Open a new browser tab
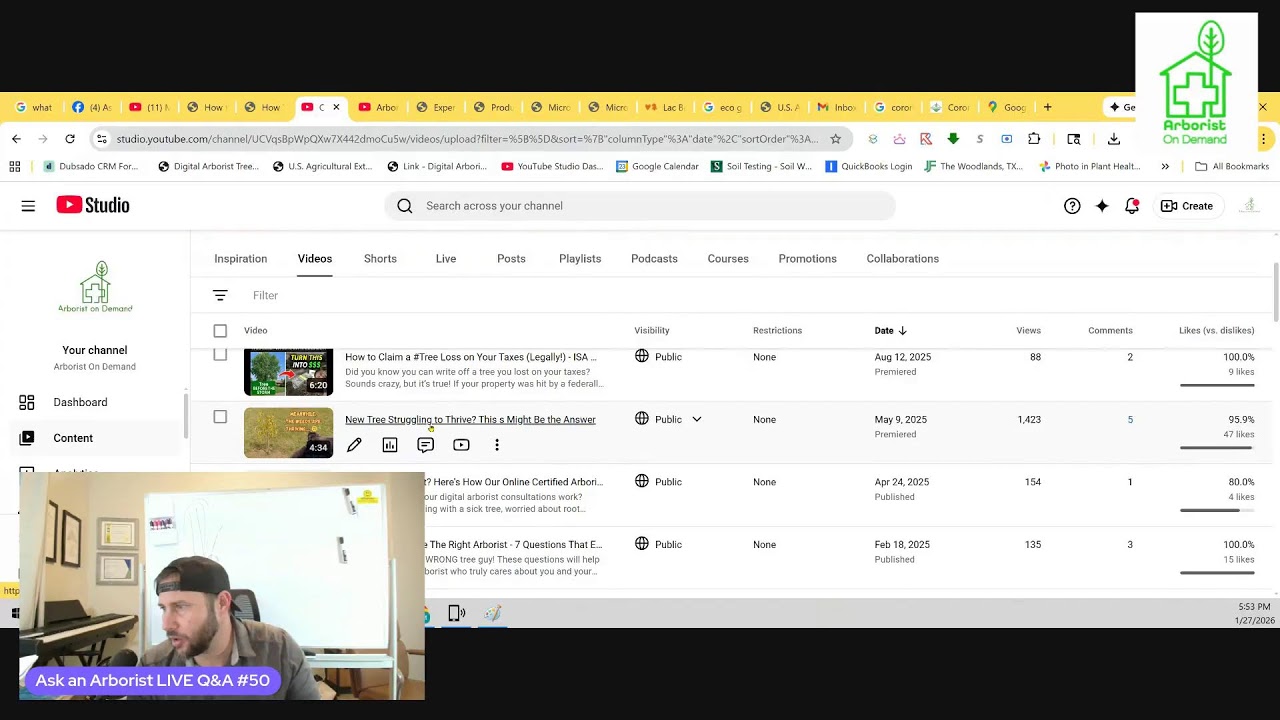This screenshot has width=1280, height=720. pyautogui.click(x=1048, y=107)
